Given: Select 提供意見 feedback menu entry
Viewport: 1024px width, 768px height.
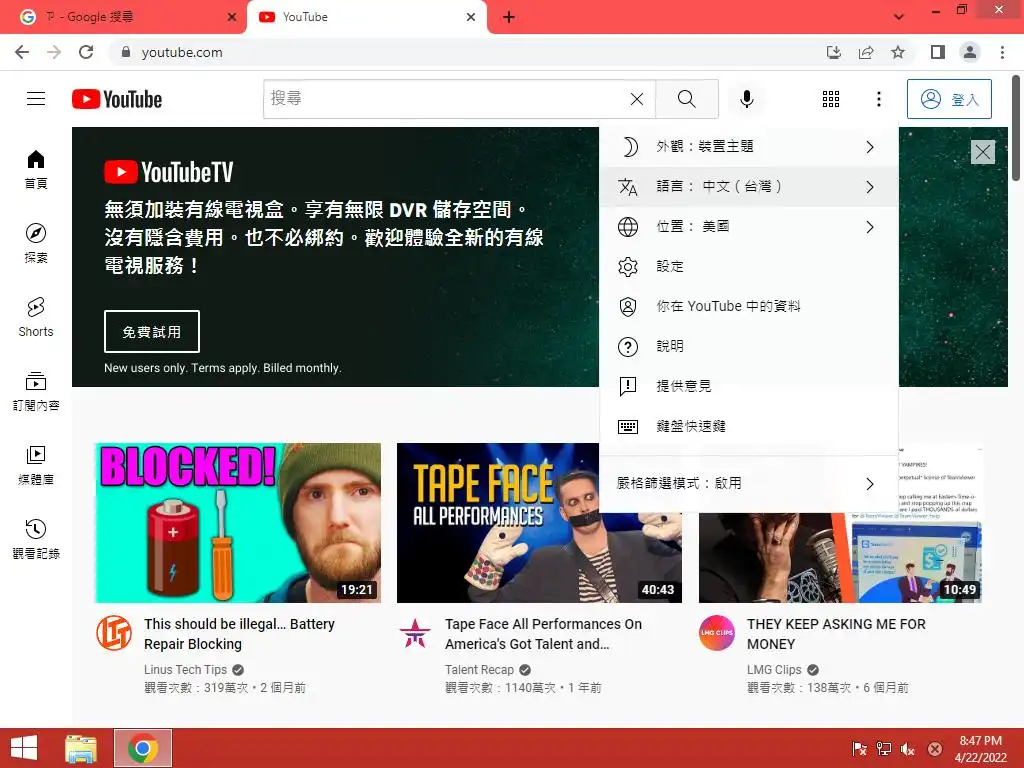Looking at the screenshot, I should pyautogui.click(x=748, y=386).
